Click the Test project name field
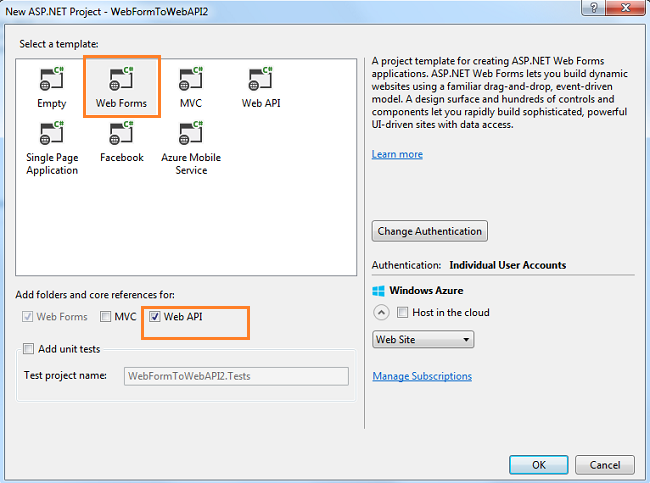Screen dimensions: 650x483 (x=235, y=376)
